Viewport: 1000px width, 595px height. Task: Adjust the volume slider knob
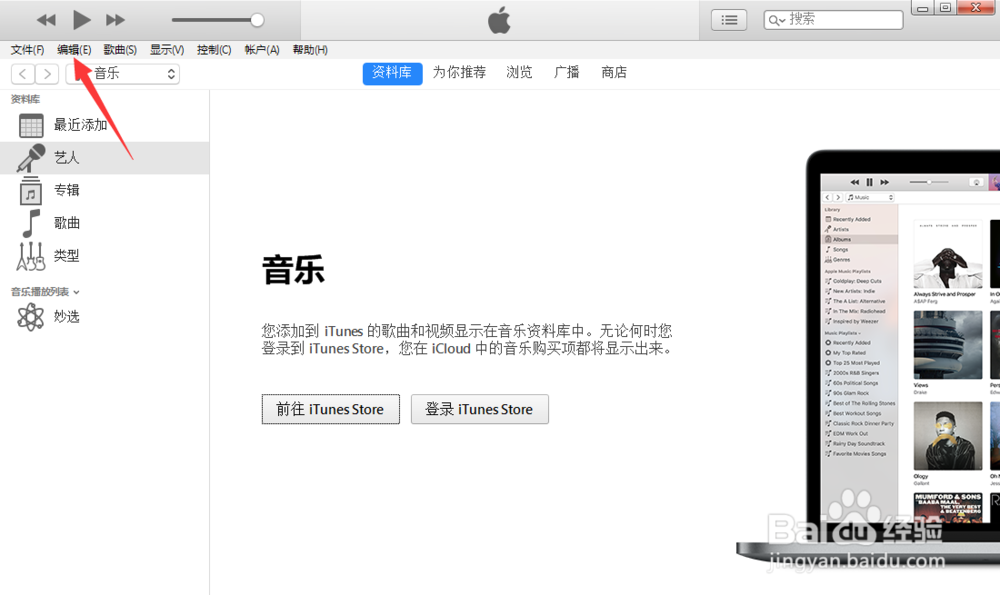(x=257, y=20)
